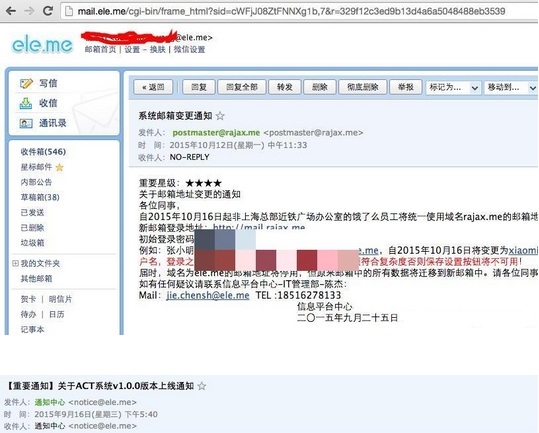Click the time 2015年10月12日 text

(238, 145)
